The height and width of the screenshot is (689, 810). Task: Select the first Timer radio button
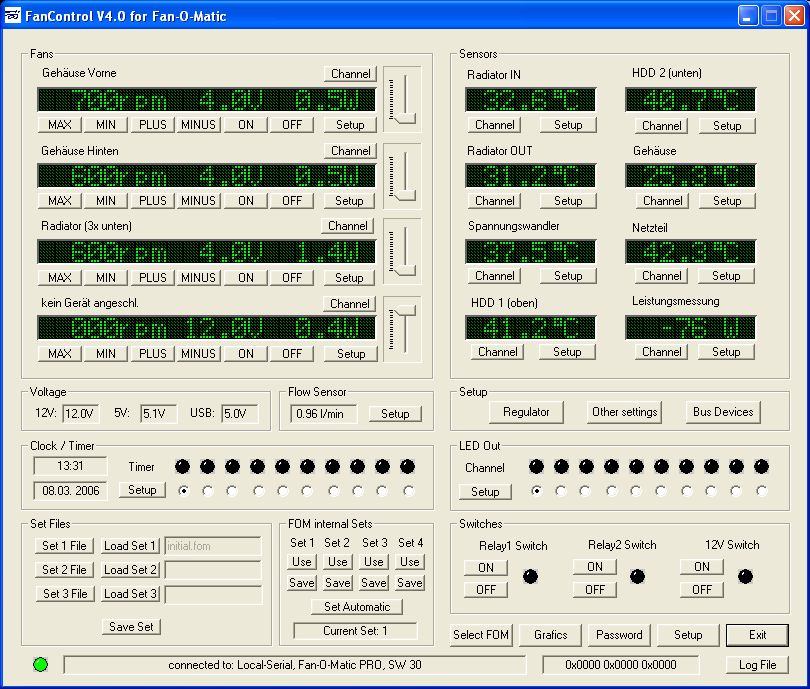point(183,491)
